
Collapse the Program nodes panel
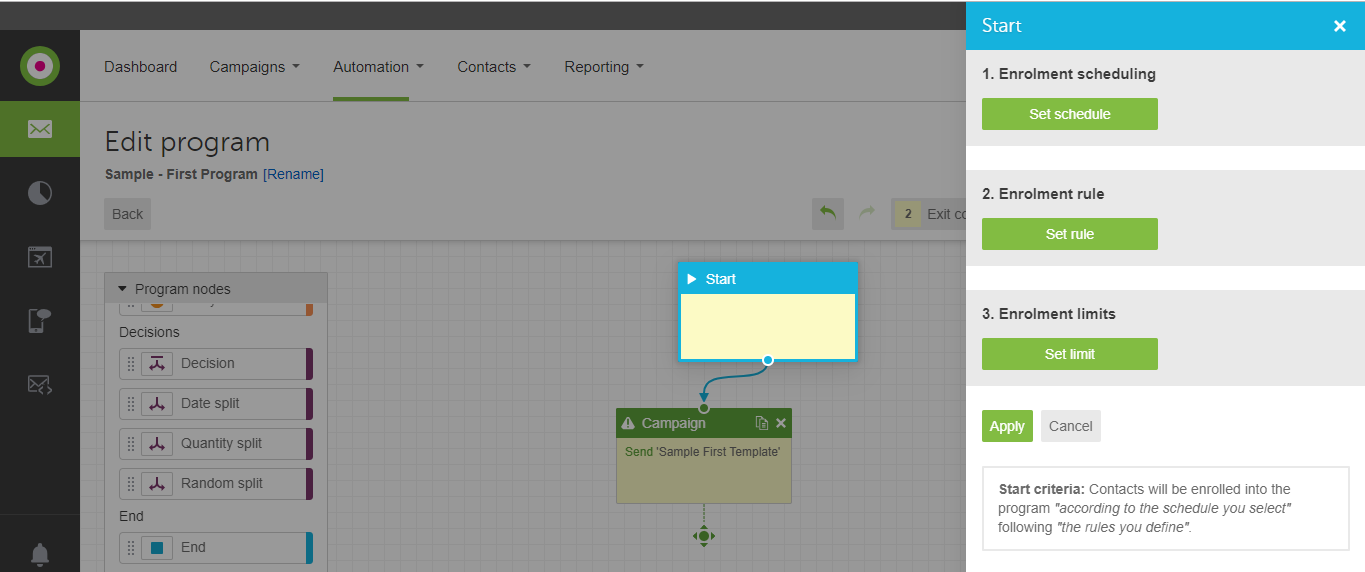(x=122, y=289)
